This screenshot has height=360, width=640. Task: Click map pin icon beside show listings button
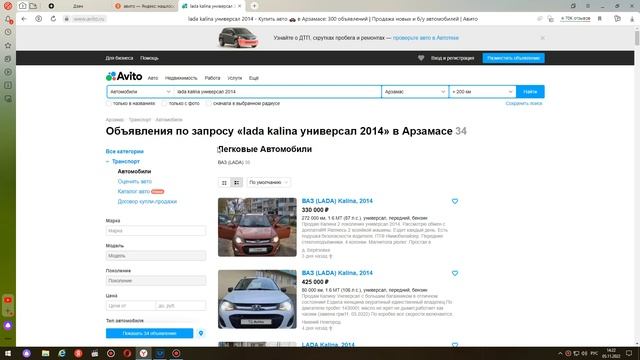tap(201, 333)
